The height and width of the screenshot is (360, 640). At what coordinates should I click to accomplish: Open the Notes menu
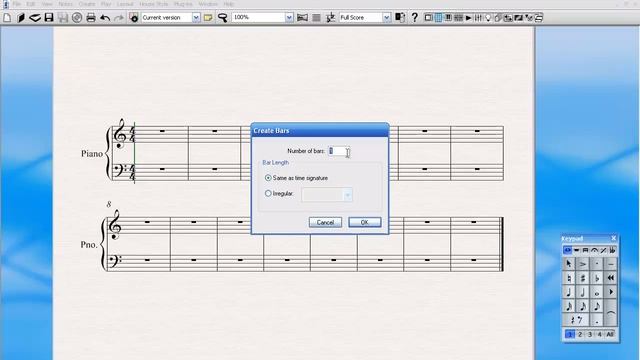pos(65,4)
